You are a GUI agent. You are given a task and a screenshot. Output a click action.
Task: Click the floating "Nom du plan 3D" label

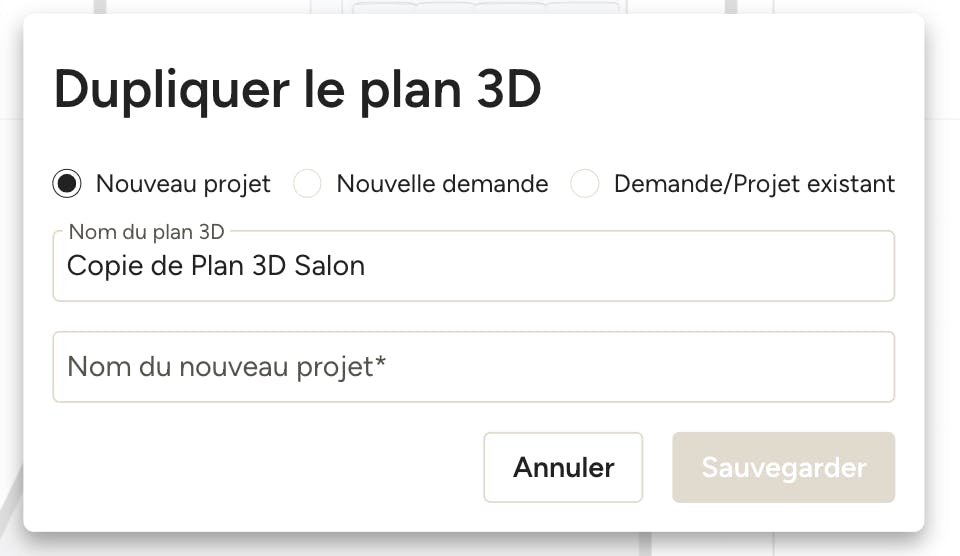click(x=146, y=232)
